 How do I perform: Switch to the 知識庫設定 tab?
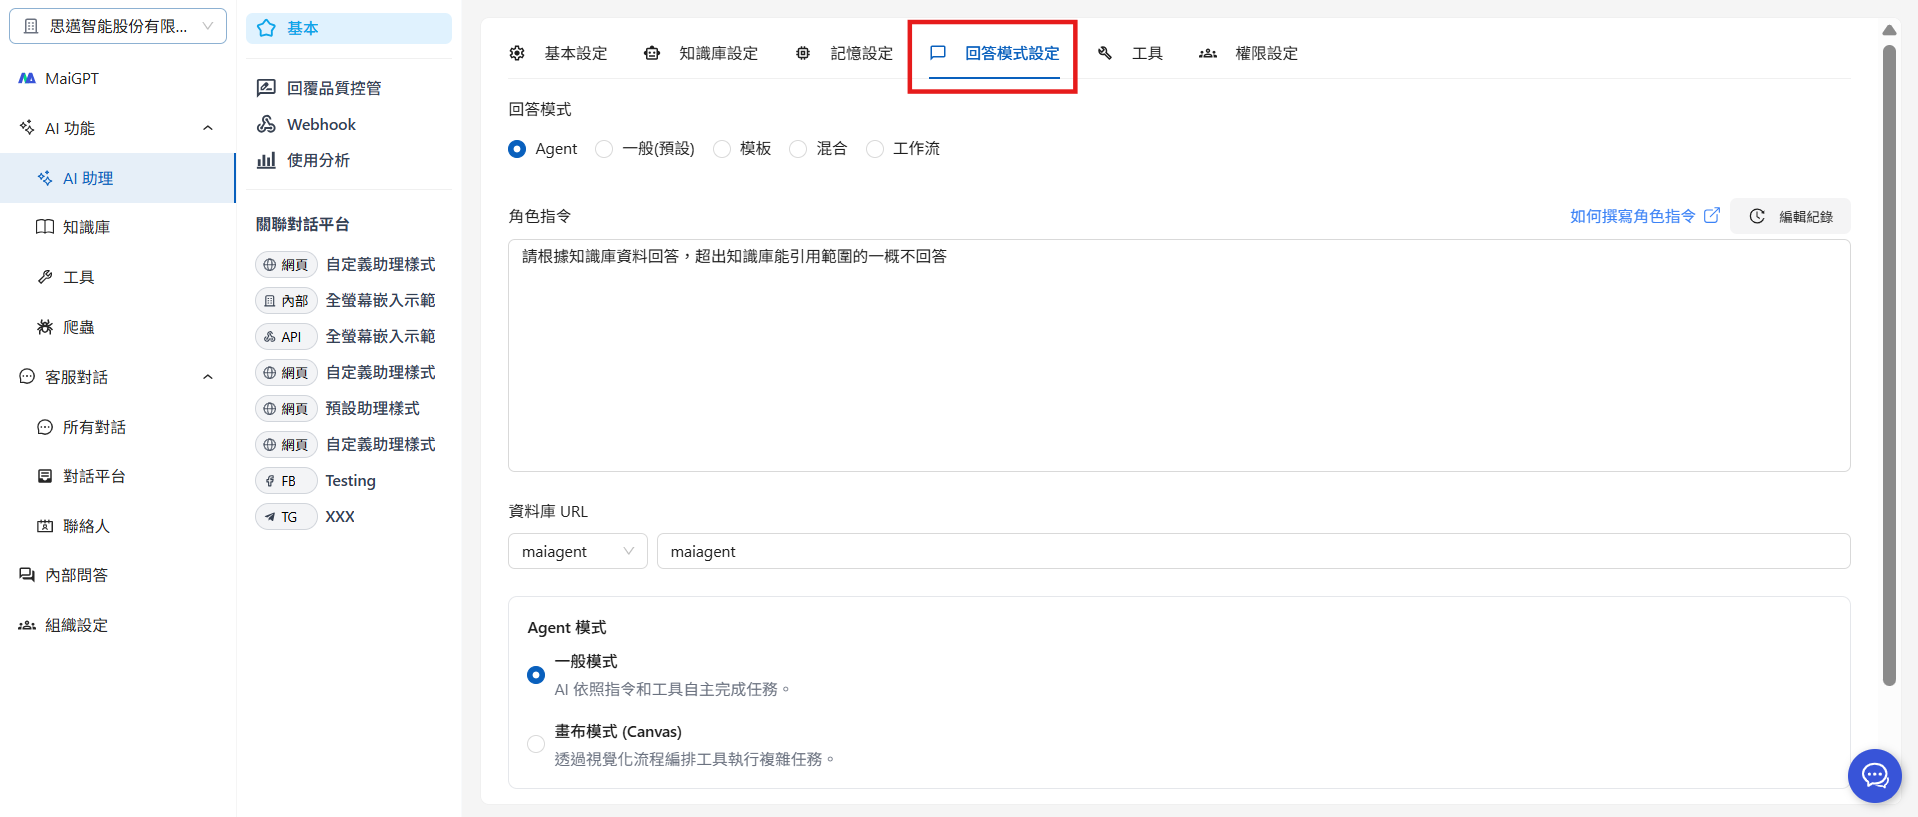[x=701, y=53]
